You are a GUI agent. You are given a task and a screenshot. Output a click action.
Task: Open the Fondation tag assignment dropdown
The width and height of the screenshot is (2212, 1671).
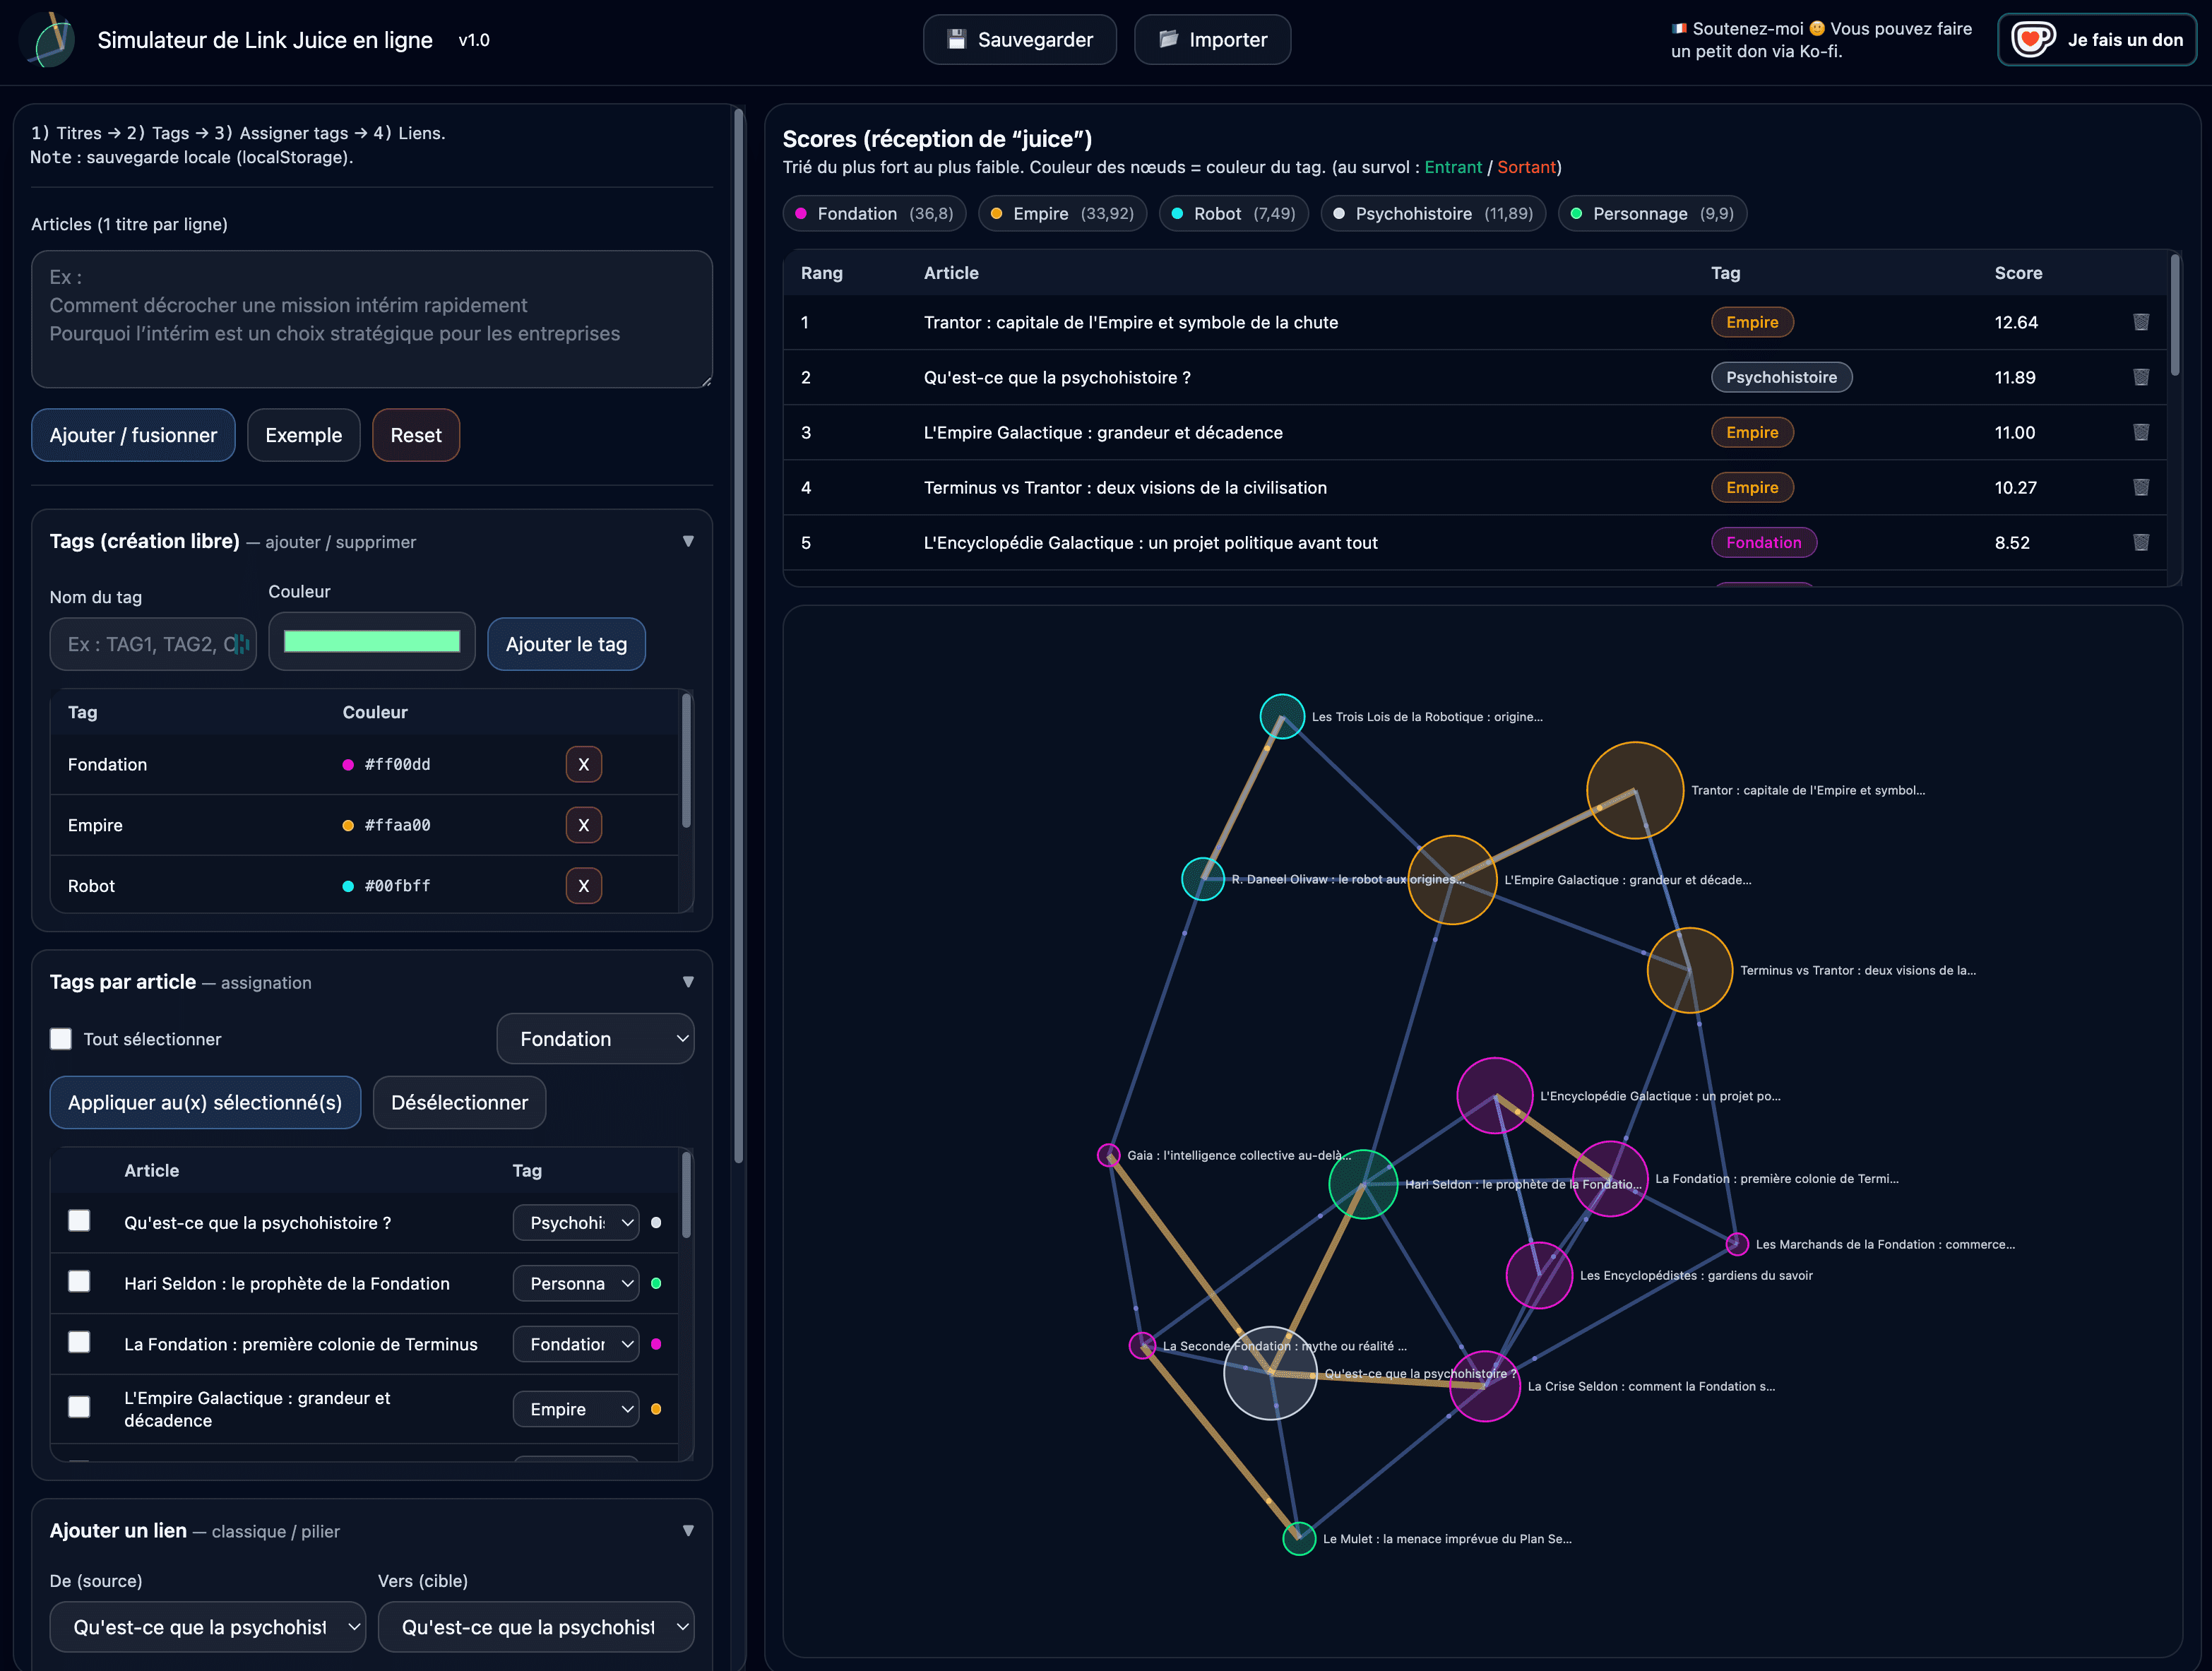[x=595, y=1039]
